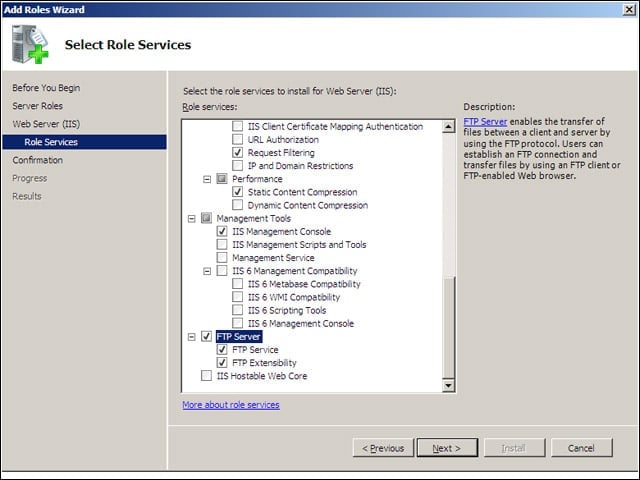
Task: Jump to the Confirmation step
Action: click(38, 160)
